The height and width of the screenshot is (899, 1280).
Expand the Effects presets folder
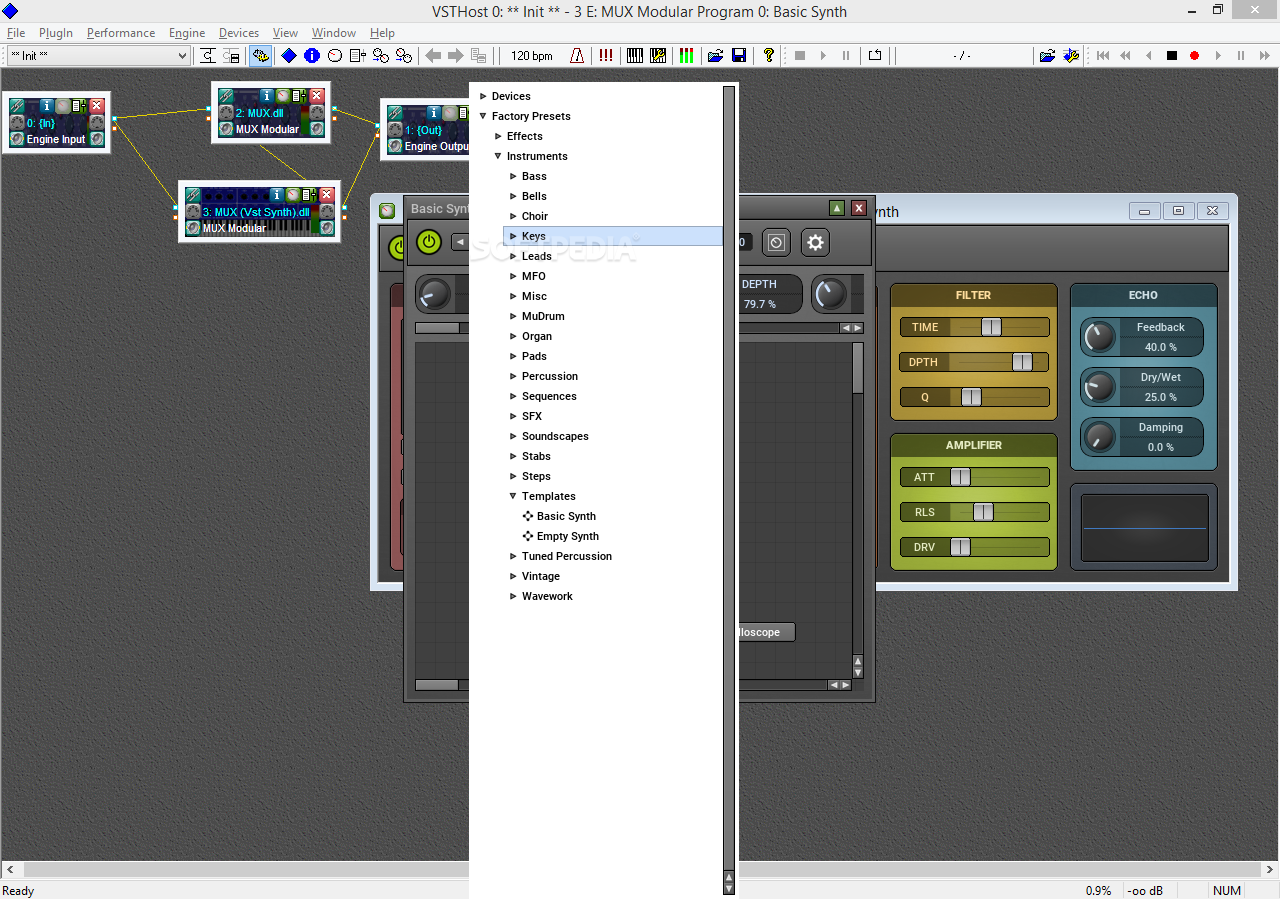pyautogui.click(x=498, y=136)
